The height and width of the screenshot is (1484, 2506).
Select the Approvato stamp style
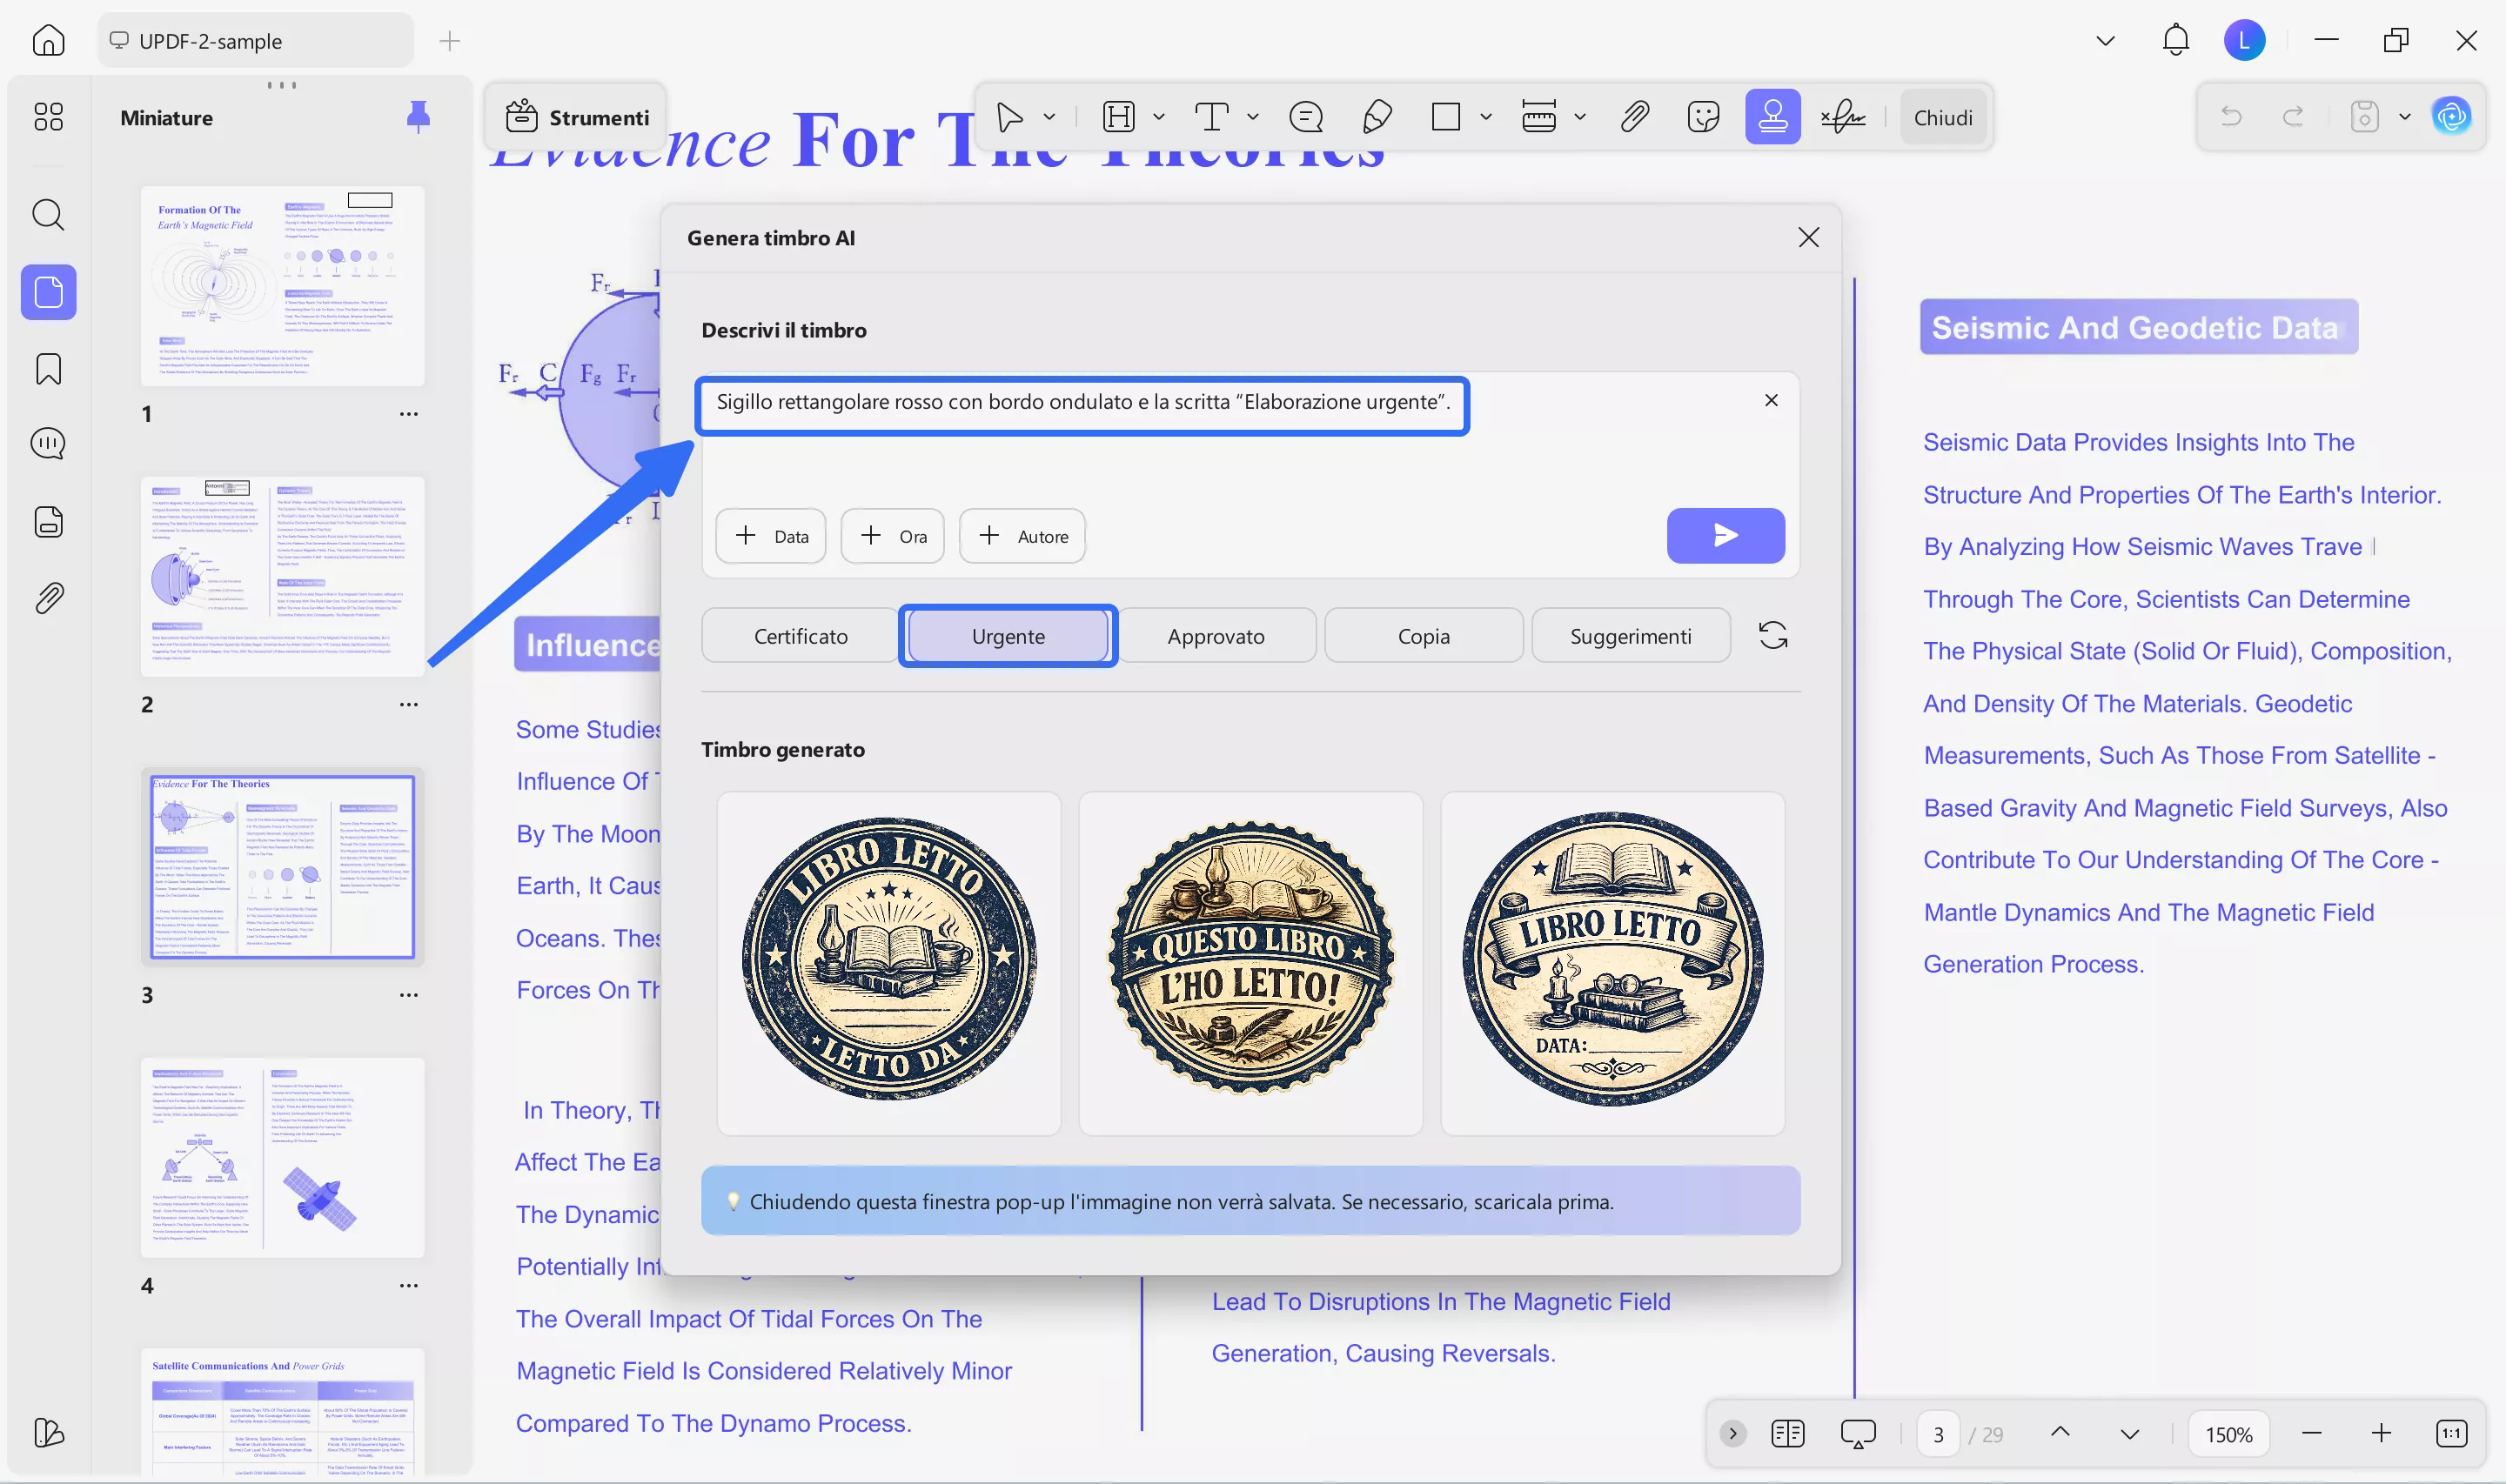(1216, 635)
